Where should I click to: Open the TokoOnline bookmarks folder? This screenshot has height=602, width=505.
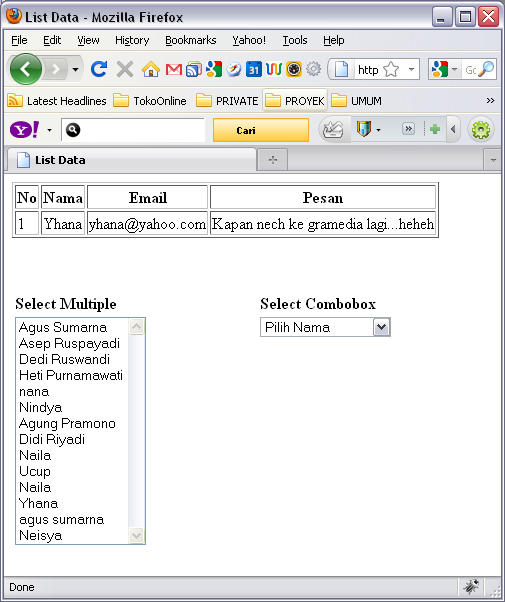pos(150,101)
